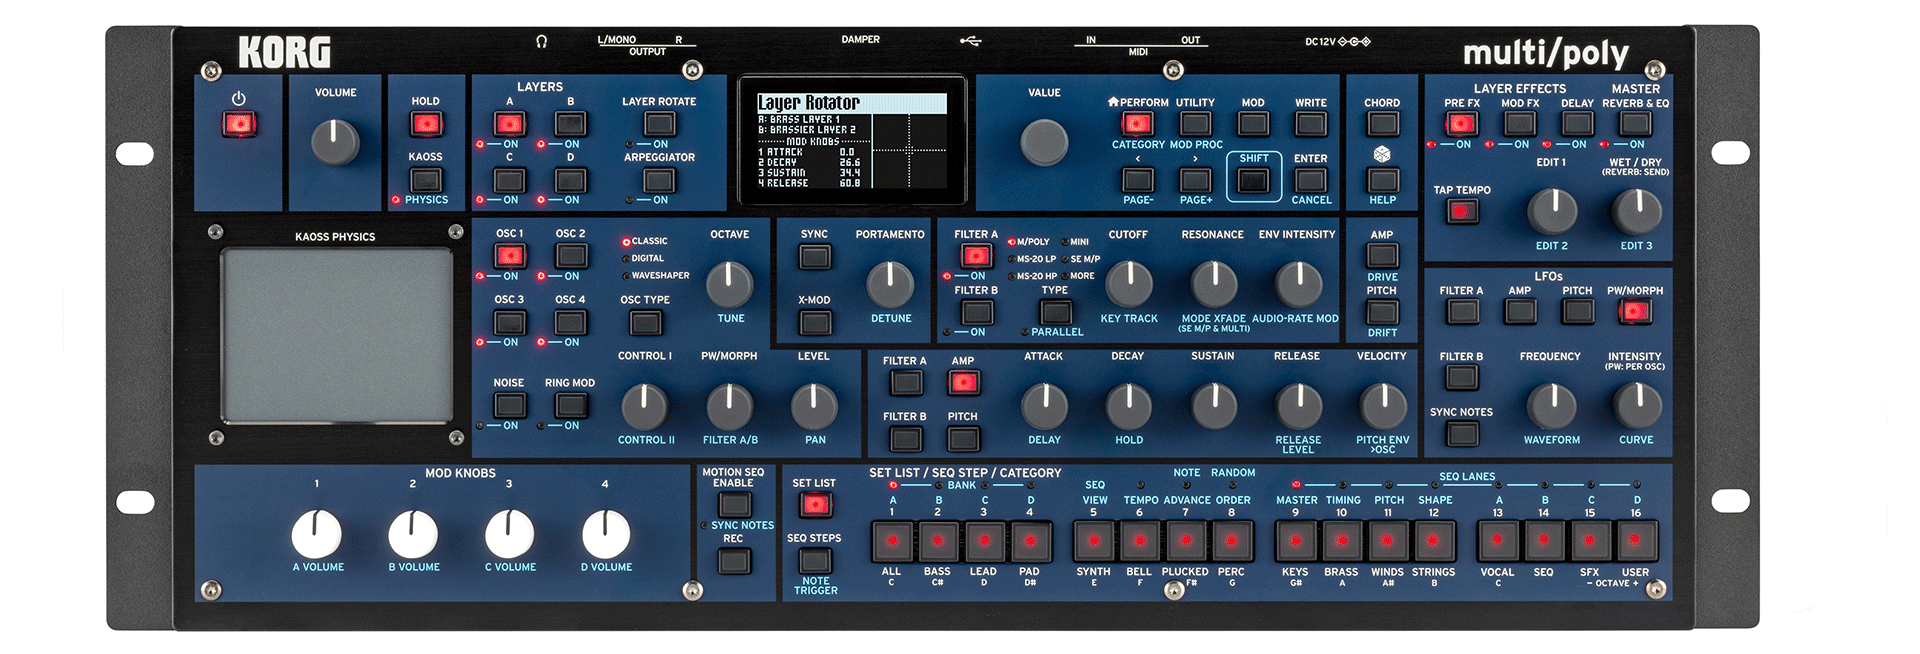This screenshot has width=1920, height=654.
Task: Toggle the Hold button
Action: tap(426, 124)
